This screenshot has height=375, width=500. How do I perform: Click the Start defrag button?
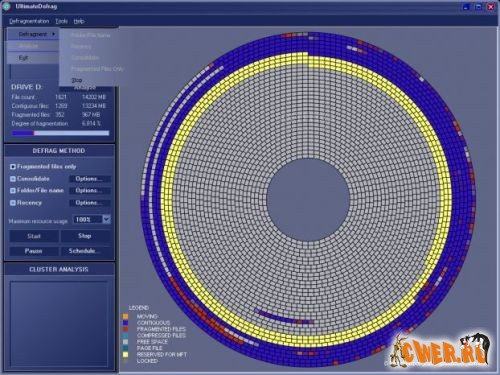(34, 236)
